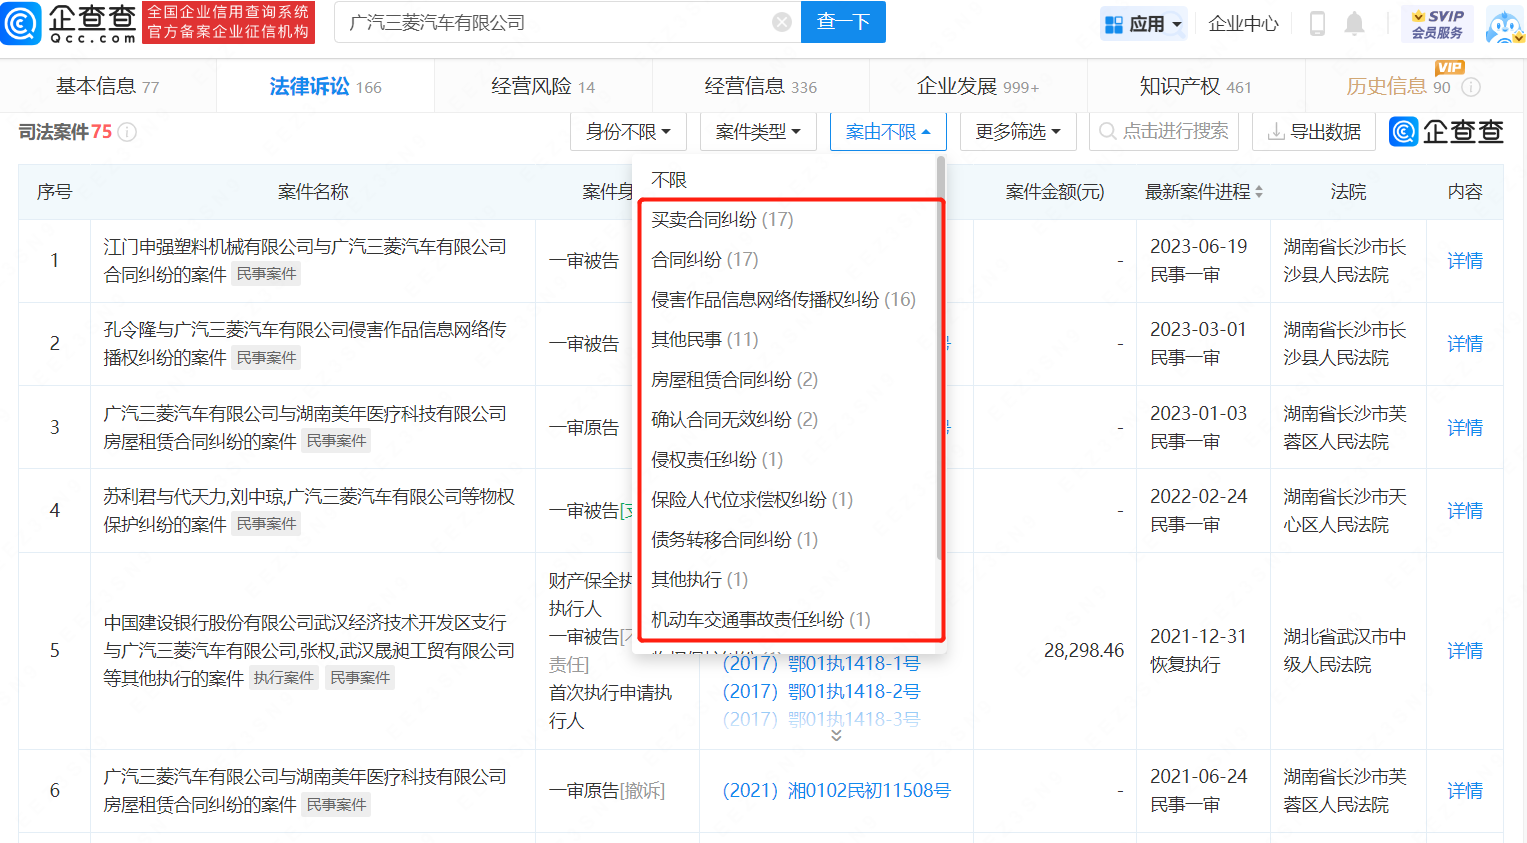Switch to the 企业发展 tab
This screenshot has height=843, width=1527.
coord(978,87)
